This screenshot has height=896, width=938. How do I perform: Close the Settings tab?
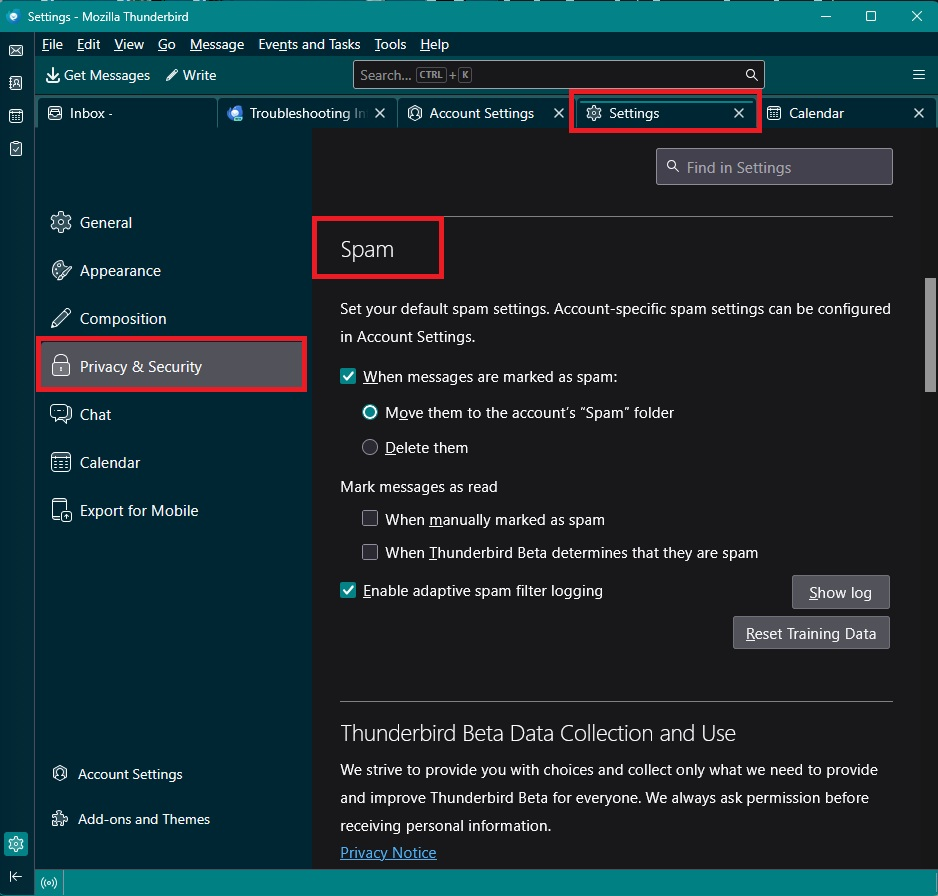739,113
